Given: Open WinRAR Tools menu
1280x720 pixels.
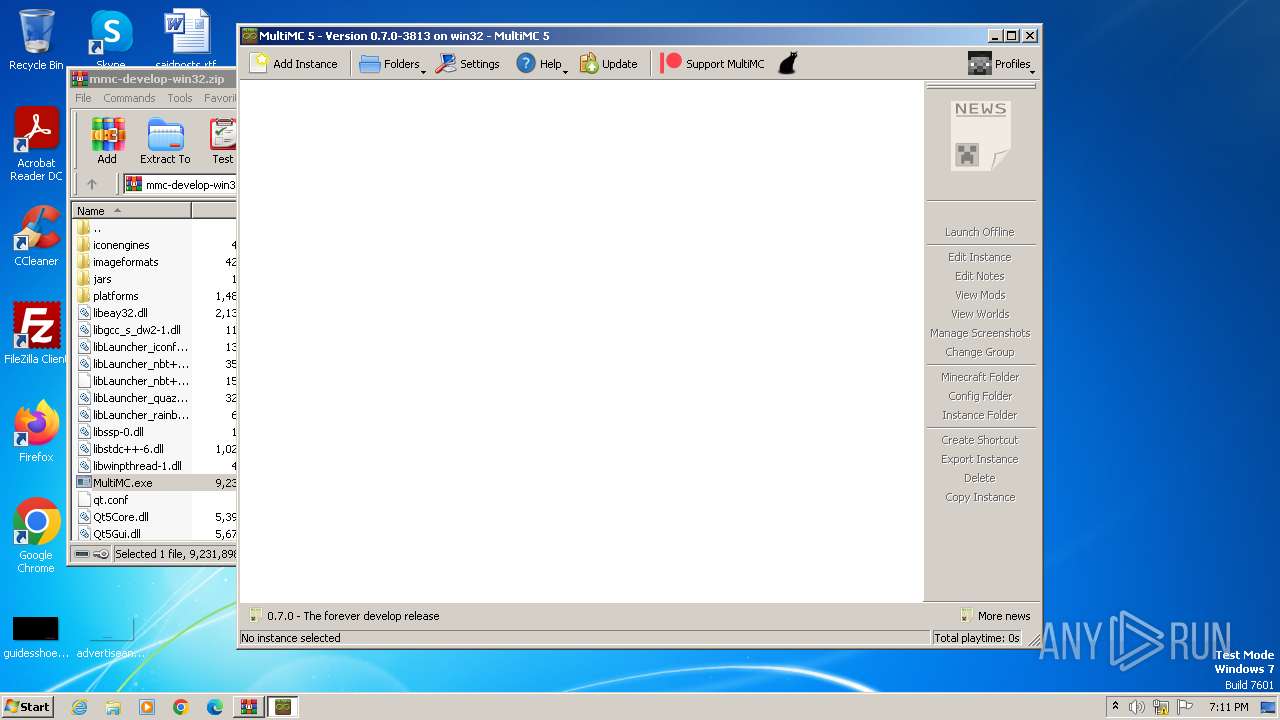Looking at the screenshot, I should tap(180, 98).
